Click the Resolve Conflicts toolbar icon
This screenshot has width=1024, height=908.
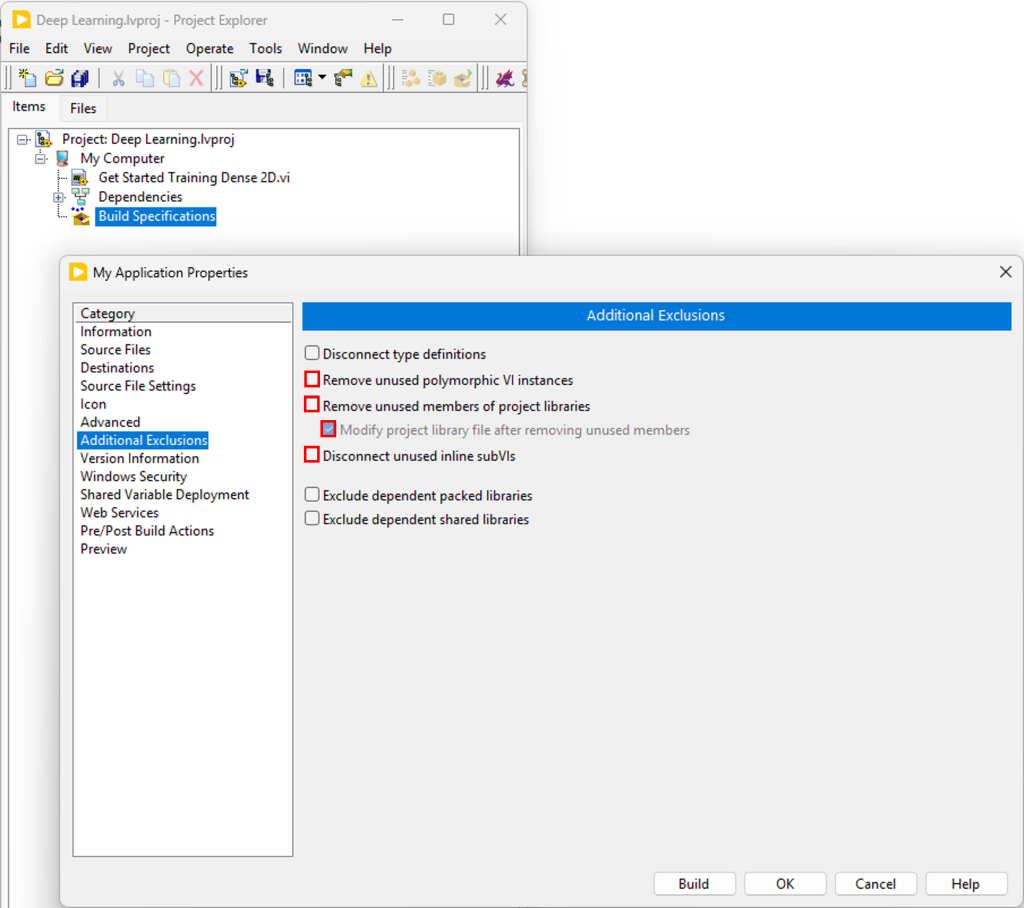(344, 78)
